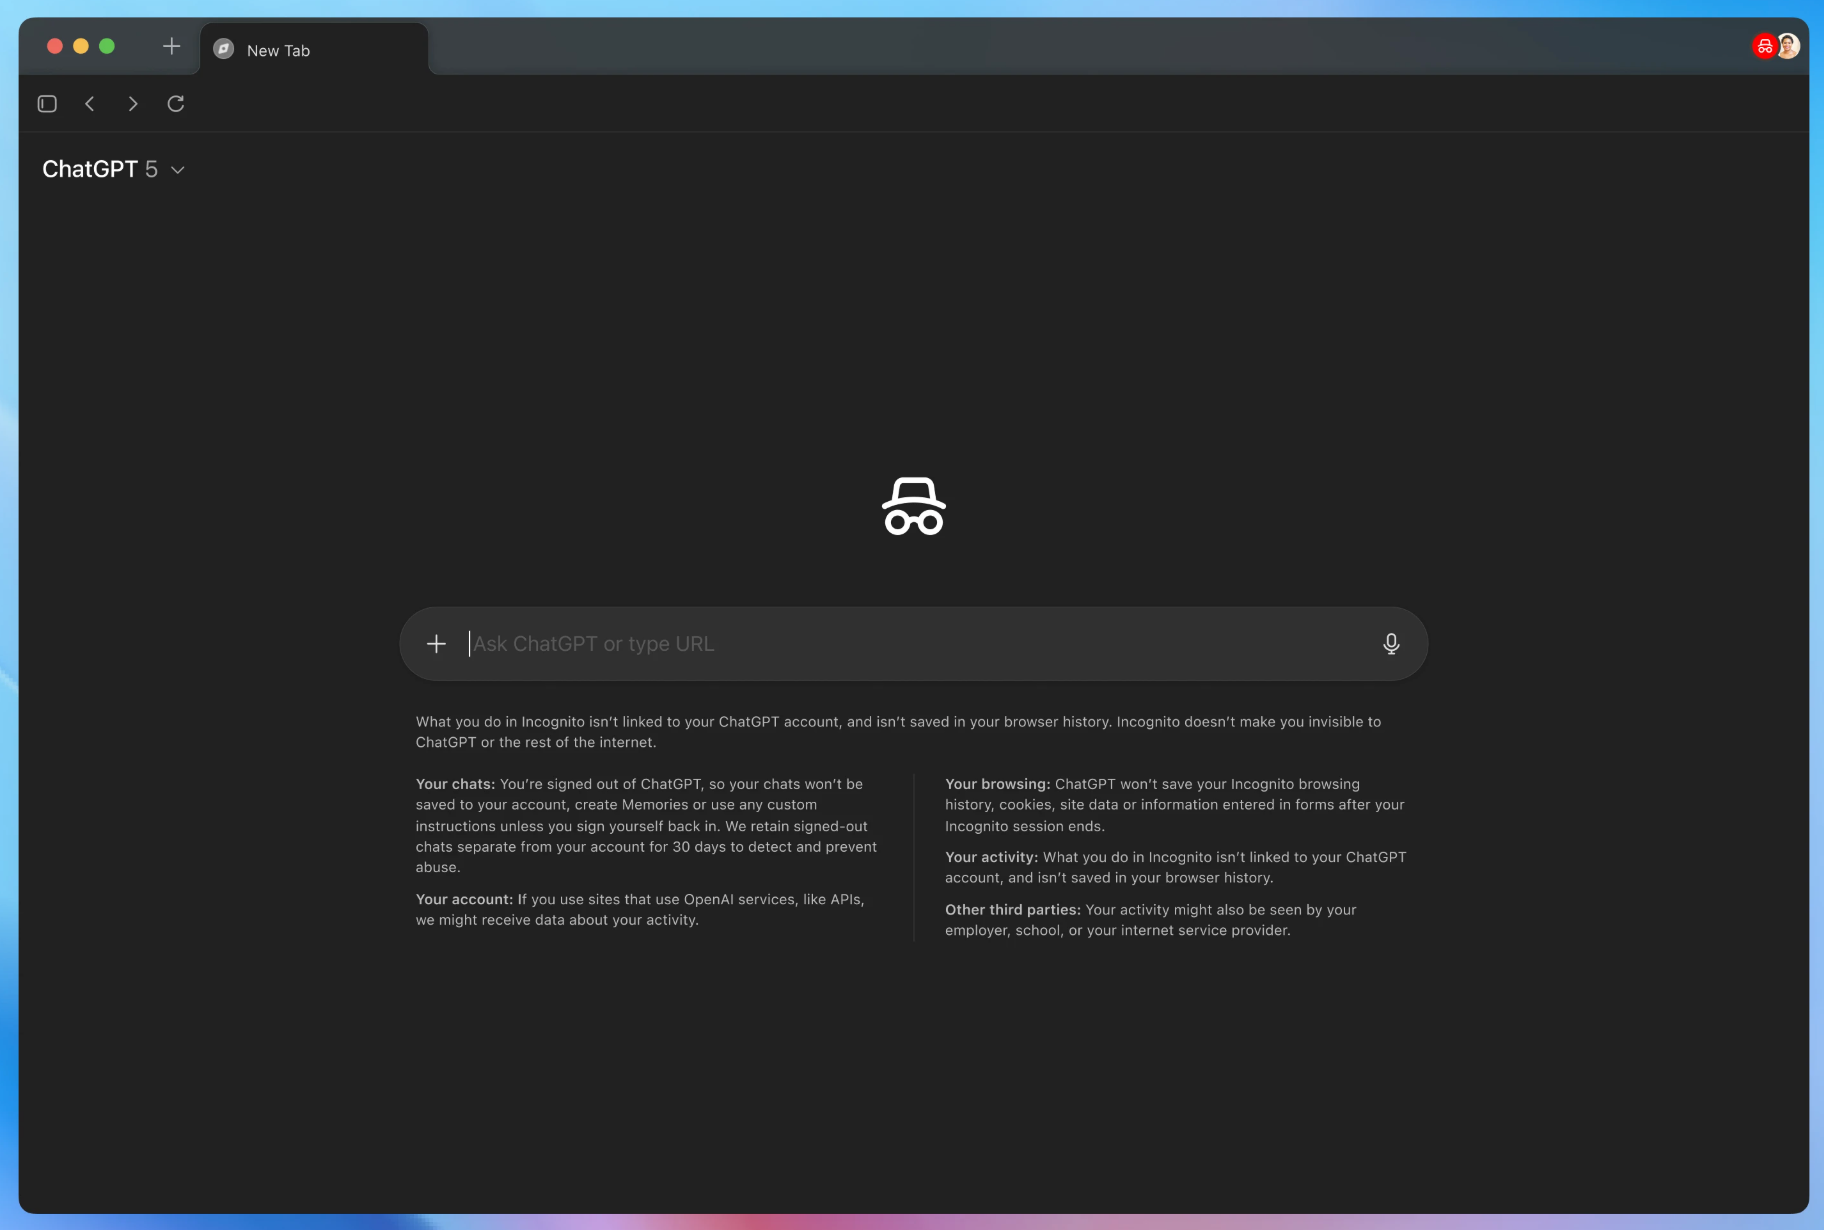This screenshot has height=1230, width=1824.
Task: Close the browser window with red button
Action: 55,46
